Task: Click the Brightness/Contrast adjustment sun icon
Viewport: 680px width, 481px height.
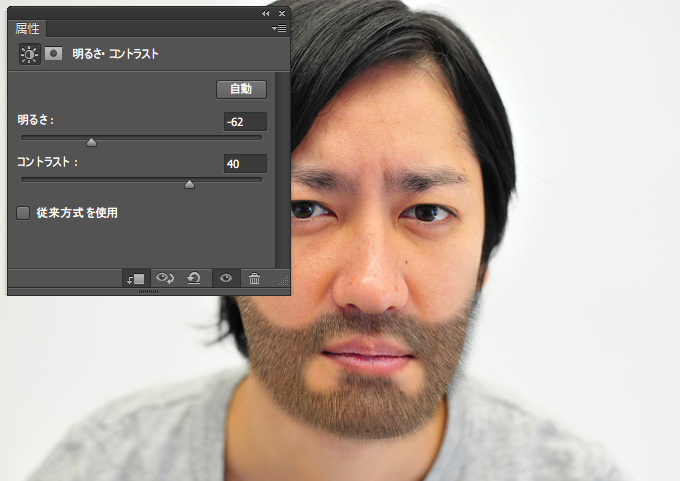Action: coord(29,54)
